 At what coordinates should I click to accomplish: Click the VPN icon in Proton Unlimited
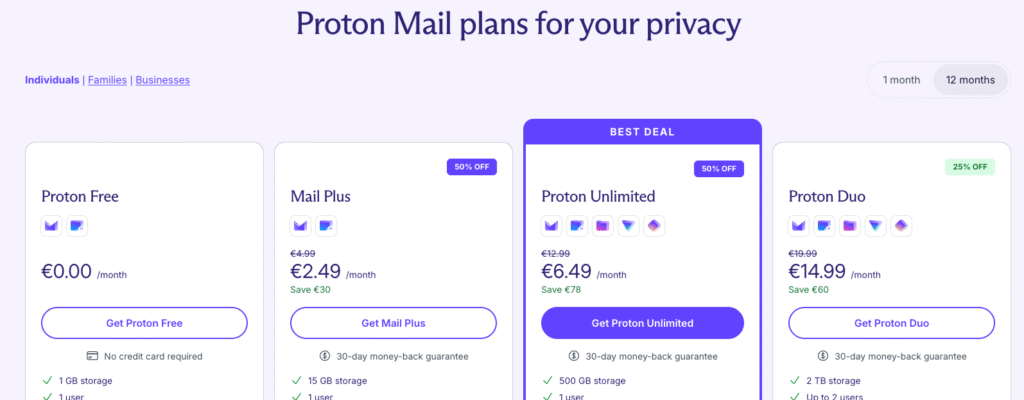pos(628,226)
